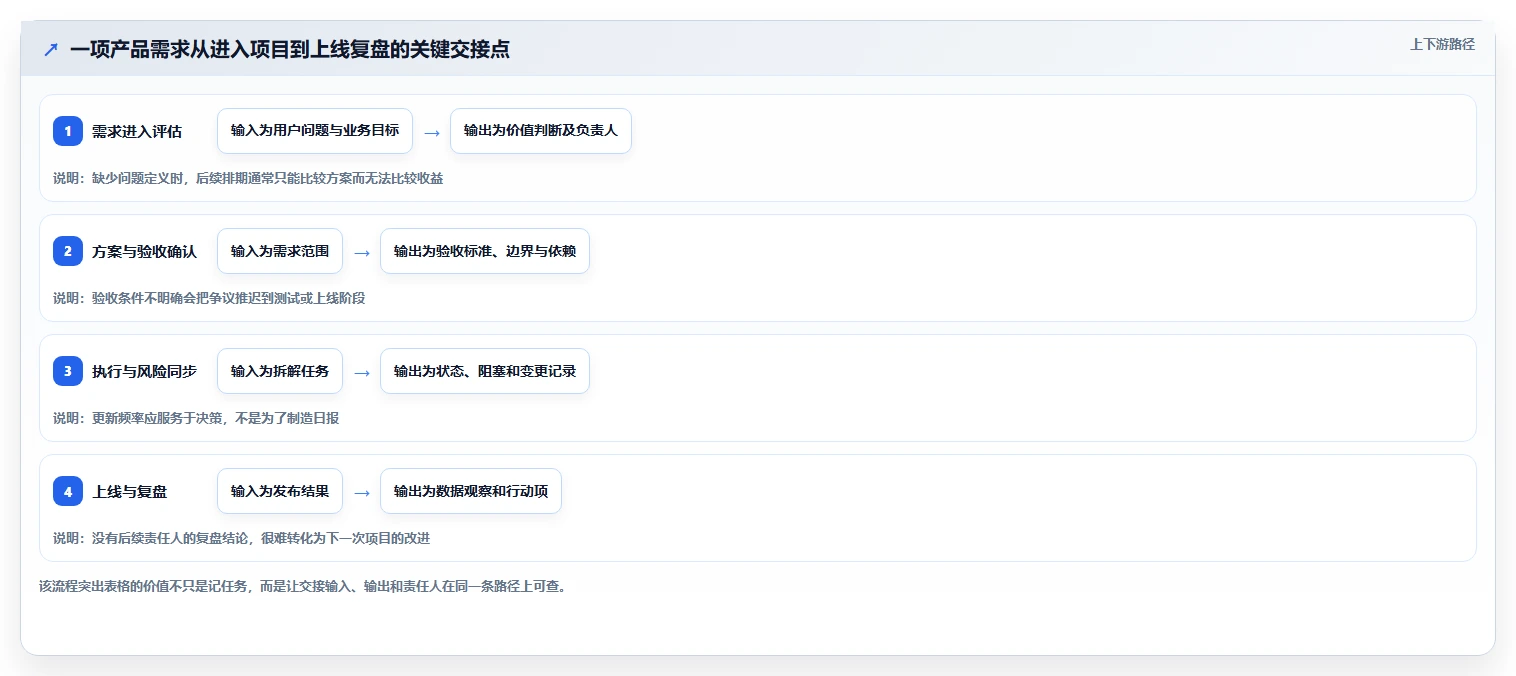Image resolution: width=1516 pixels, height=676 pixels.
Task: Select the 输出为价值判断及负责人 box
Action: pos(541,131)
